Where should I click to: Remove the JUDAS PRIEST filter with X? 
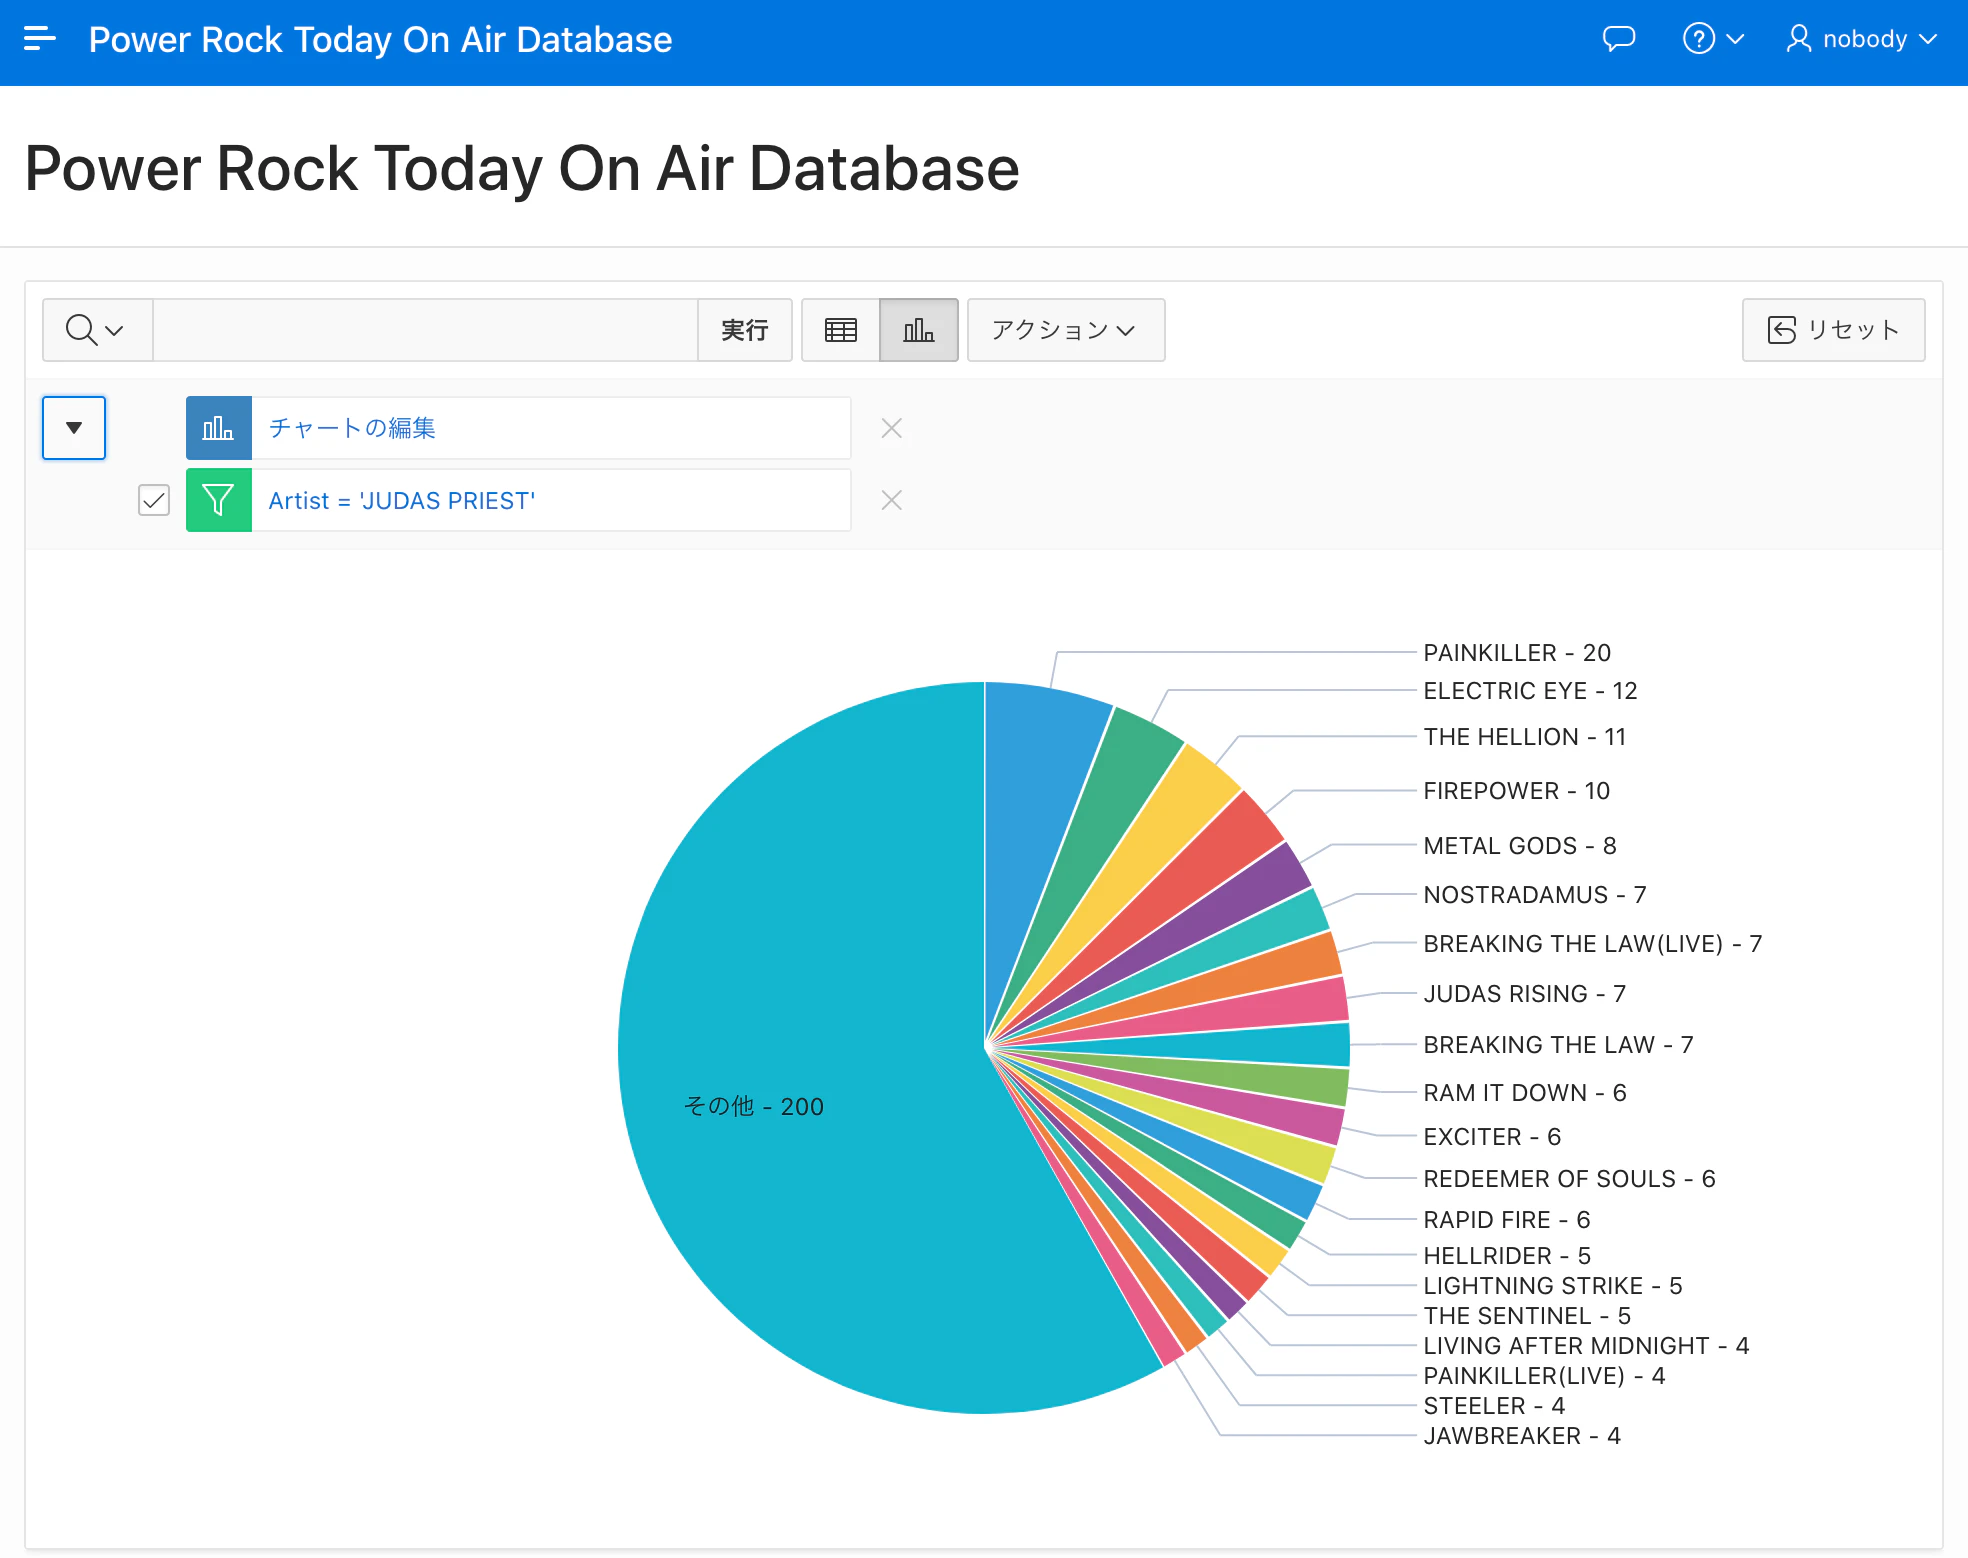891,500
